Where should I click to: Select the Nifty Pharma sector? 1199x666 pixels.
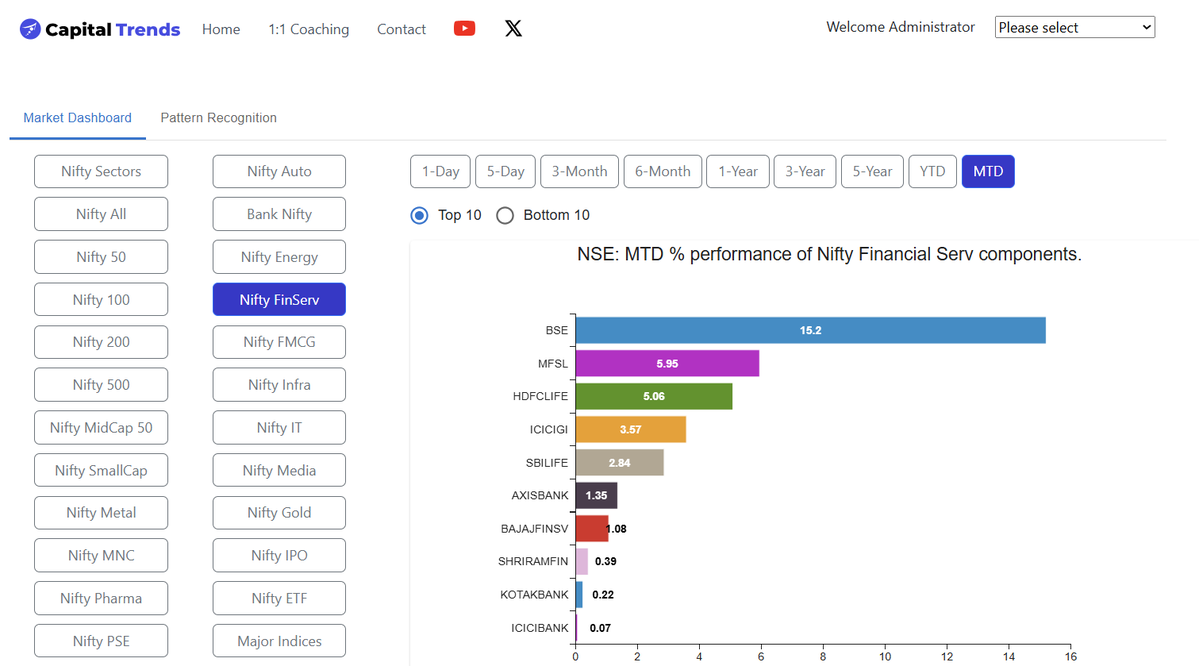coord(101,598)
